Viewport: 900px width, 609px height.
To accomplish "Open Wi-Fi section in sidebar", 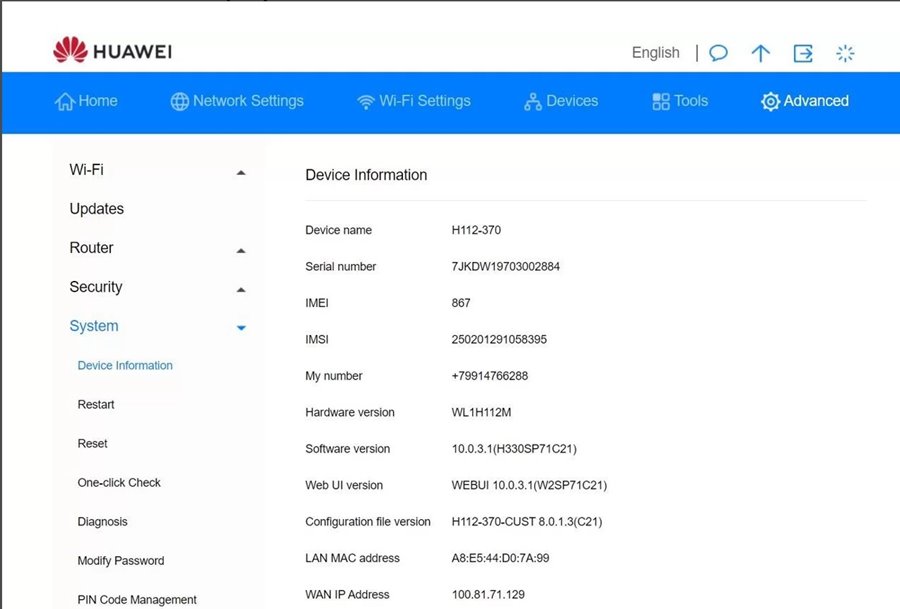I will point(87,170).
